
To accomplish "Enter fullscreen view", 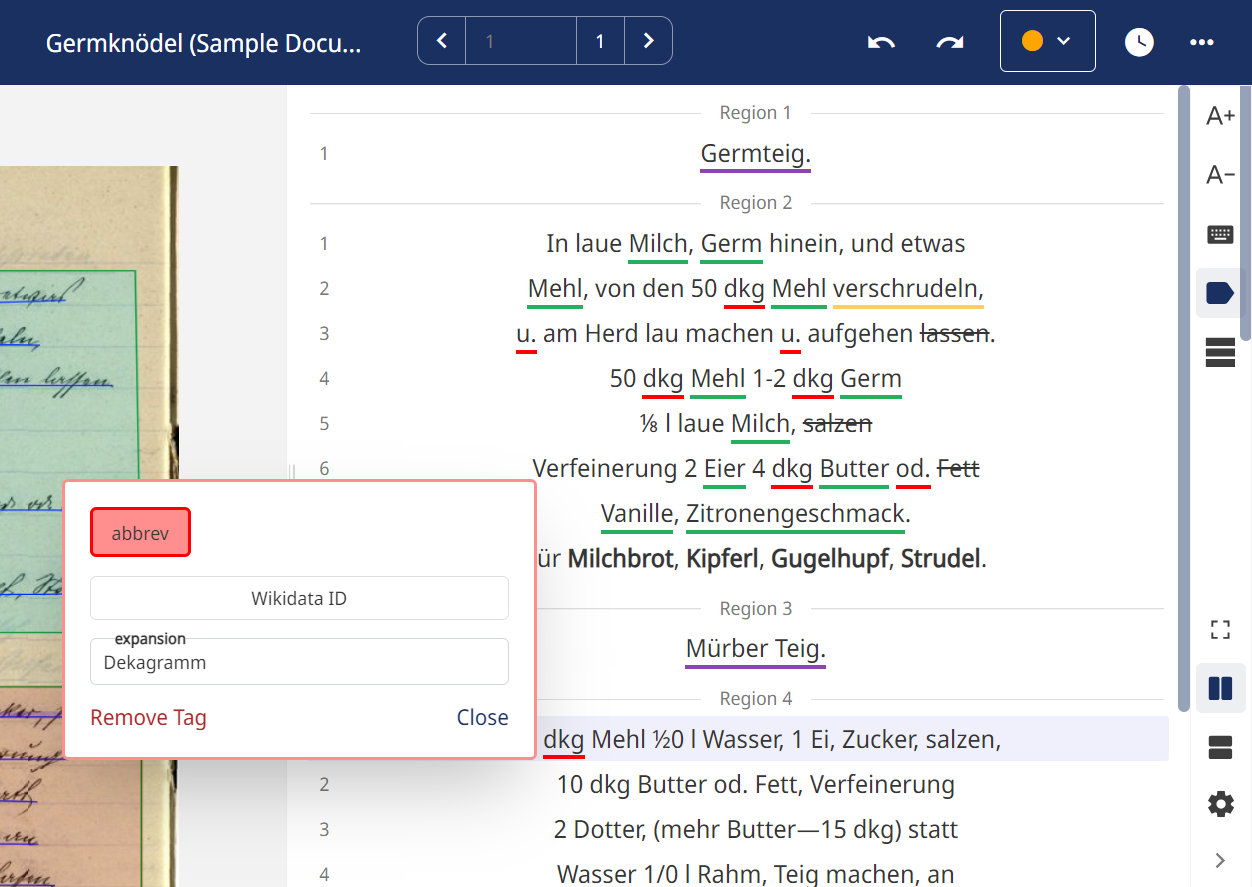I will click(x=1220, y=629).
